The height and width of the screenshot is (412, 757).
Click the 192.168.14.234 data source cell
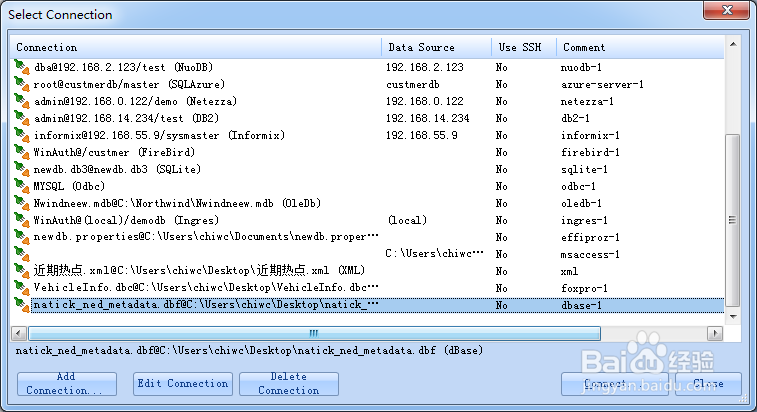click(x=427, y=118)
